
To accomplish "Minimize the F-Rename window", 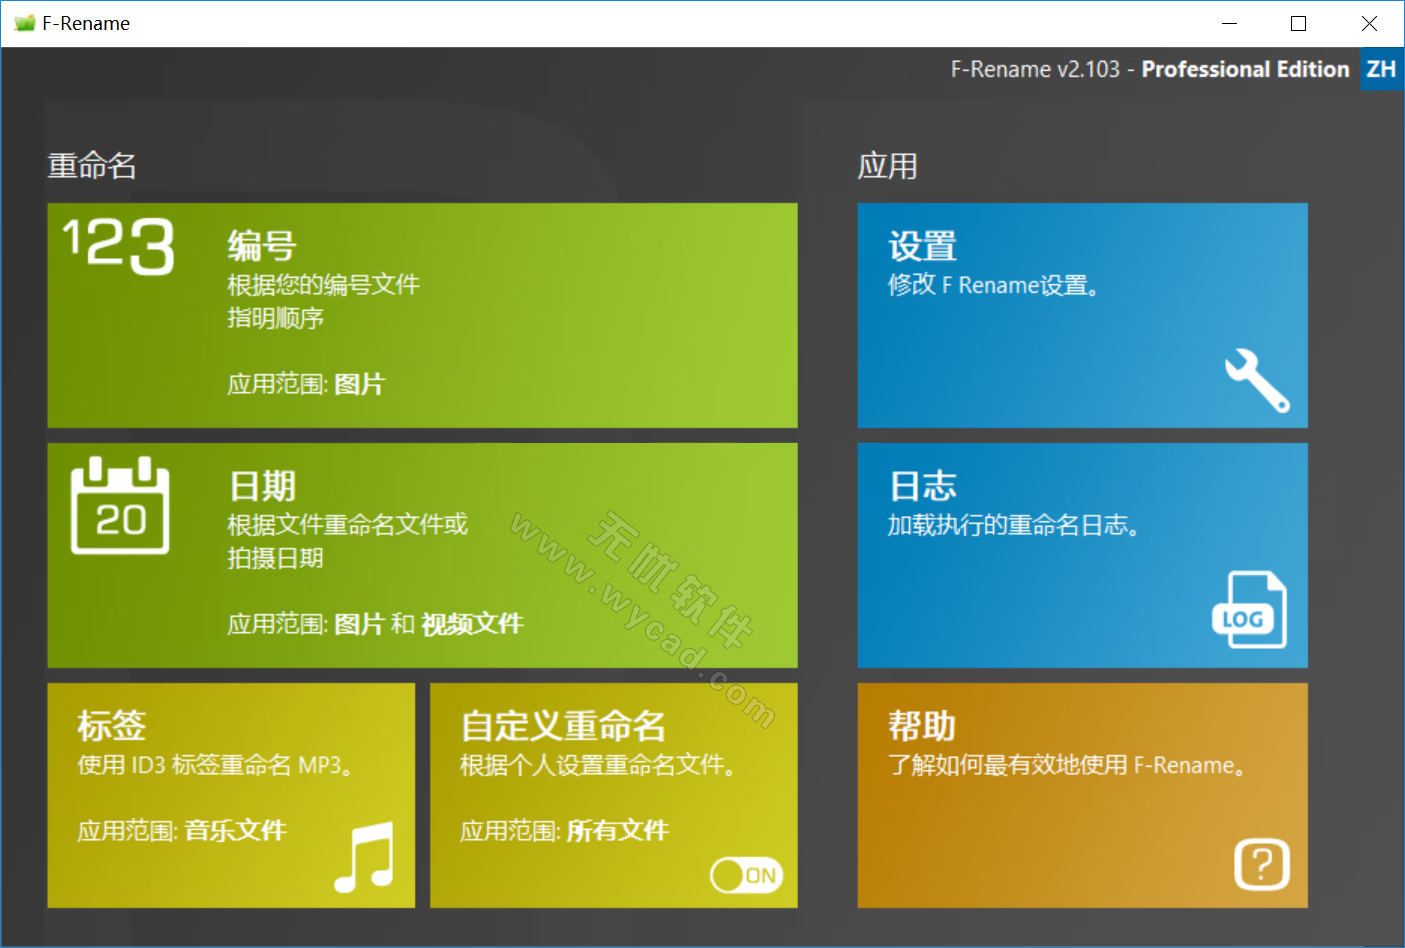I will point(1229,22).
